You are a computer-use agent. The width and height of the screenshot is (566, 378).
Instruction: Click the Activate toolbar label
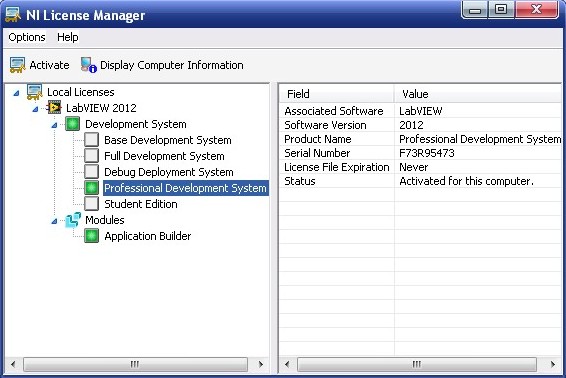[x=49, y=65]
